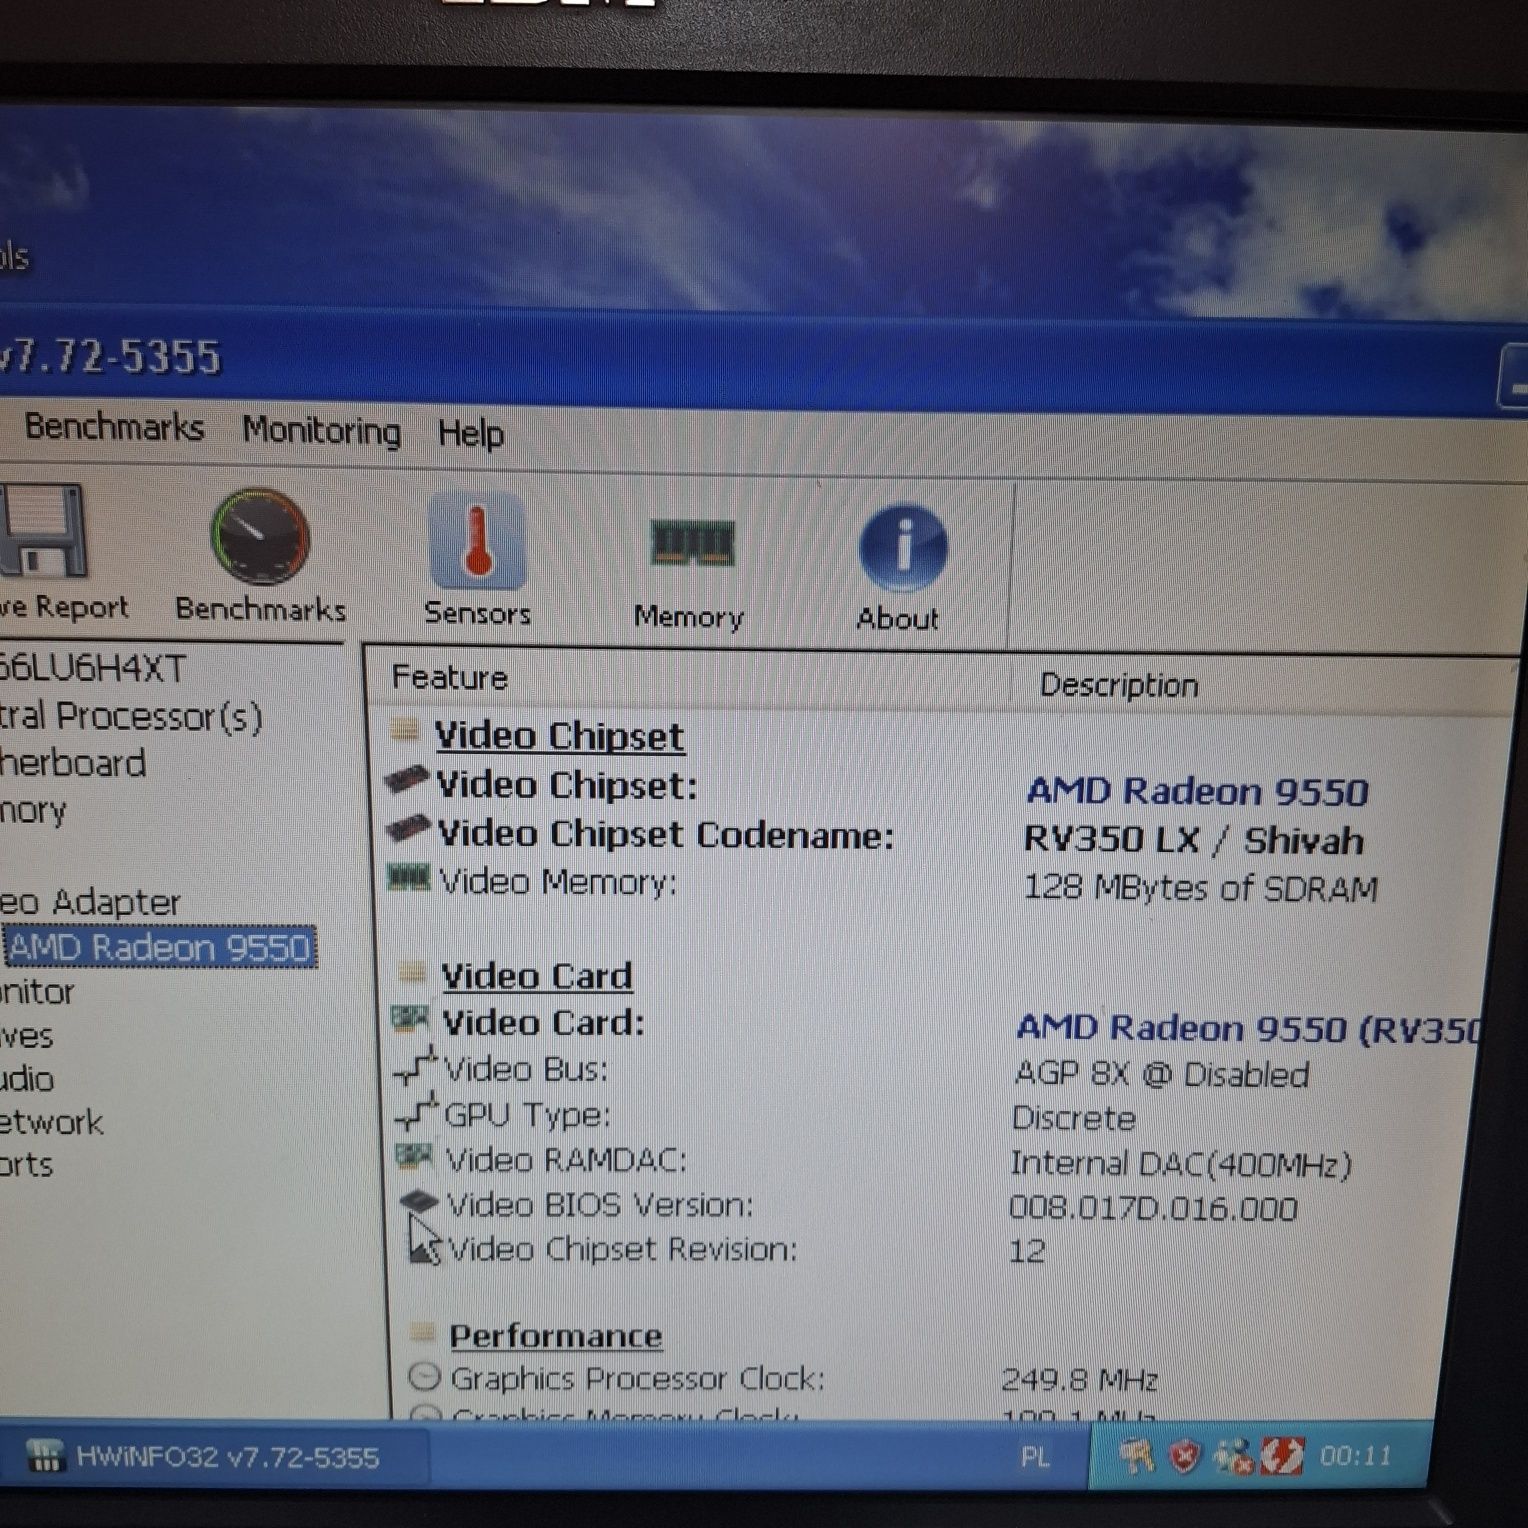Click the AMD Radeon 9550 chipset link
The image size is (1528, 1528).
click(x=1197, y=792)
